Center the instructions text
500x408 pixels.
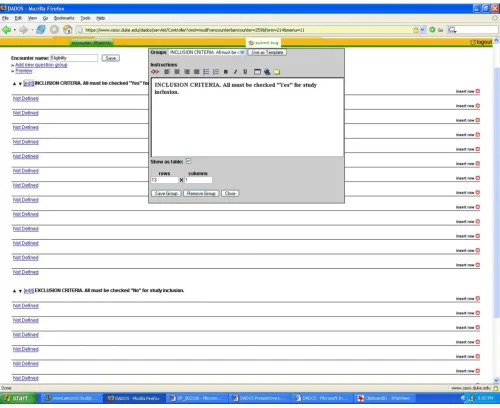[177, 72]
